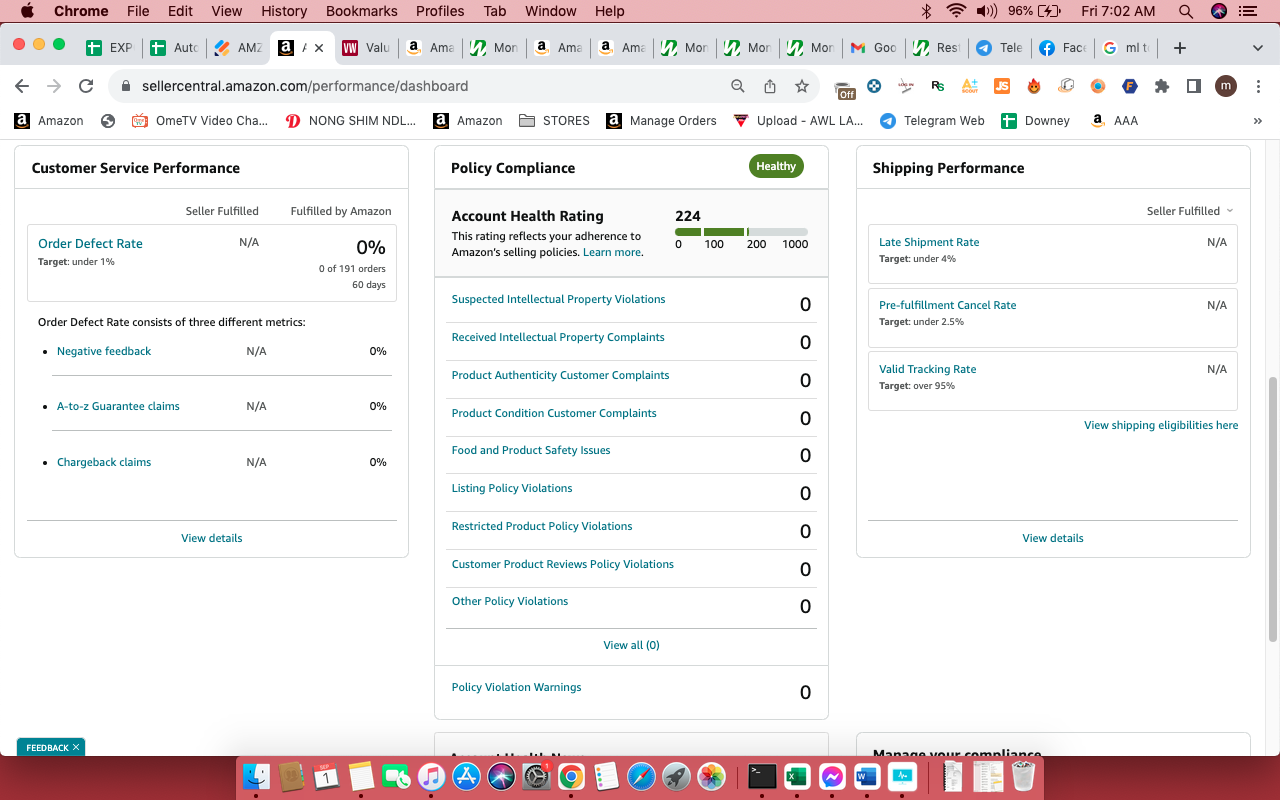Click the Bluetooth icon in the menu bar

926,12
